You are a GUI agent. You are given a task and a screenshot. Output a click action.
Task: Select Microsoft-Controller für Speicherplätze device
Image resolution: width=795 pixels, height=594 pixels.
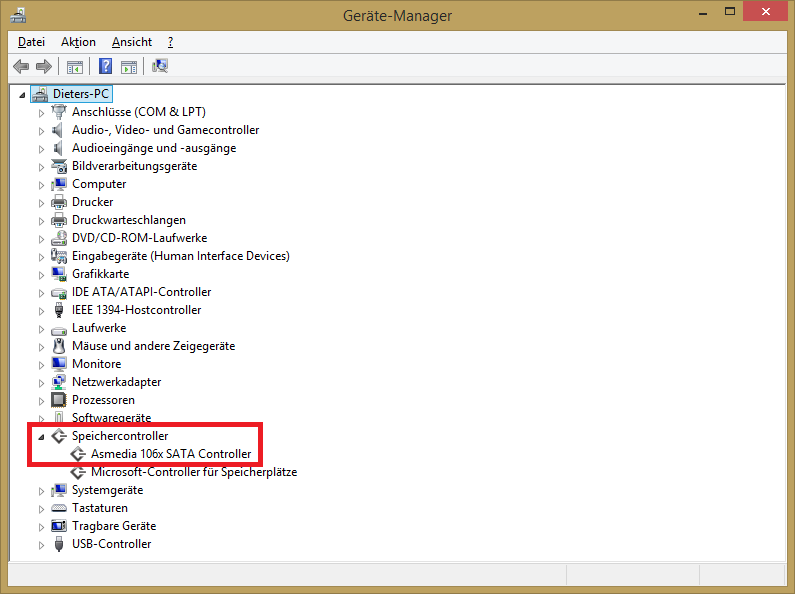point(193,472)
